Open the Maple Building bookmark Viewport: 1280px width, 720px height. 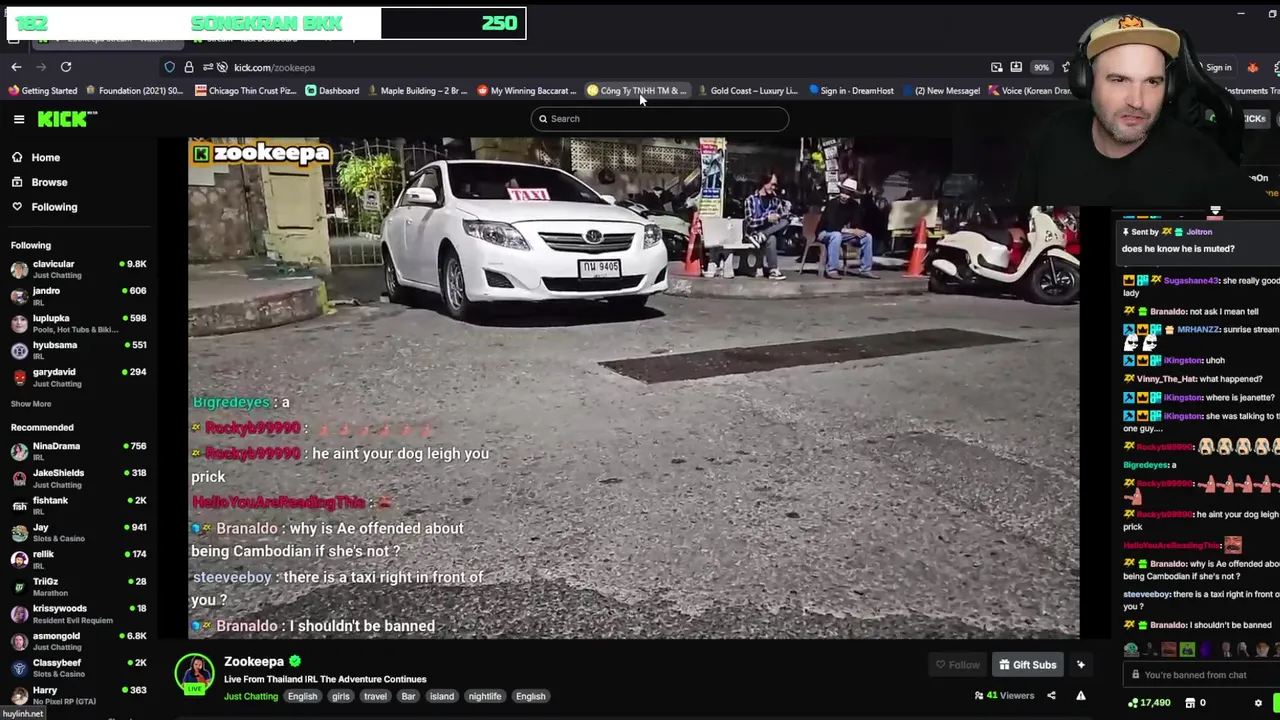417,91
